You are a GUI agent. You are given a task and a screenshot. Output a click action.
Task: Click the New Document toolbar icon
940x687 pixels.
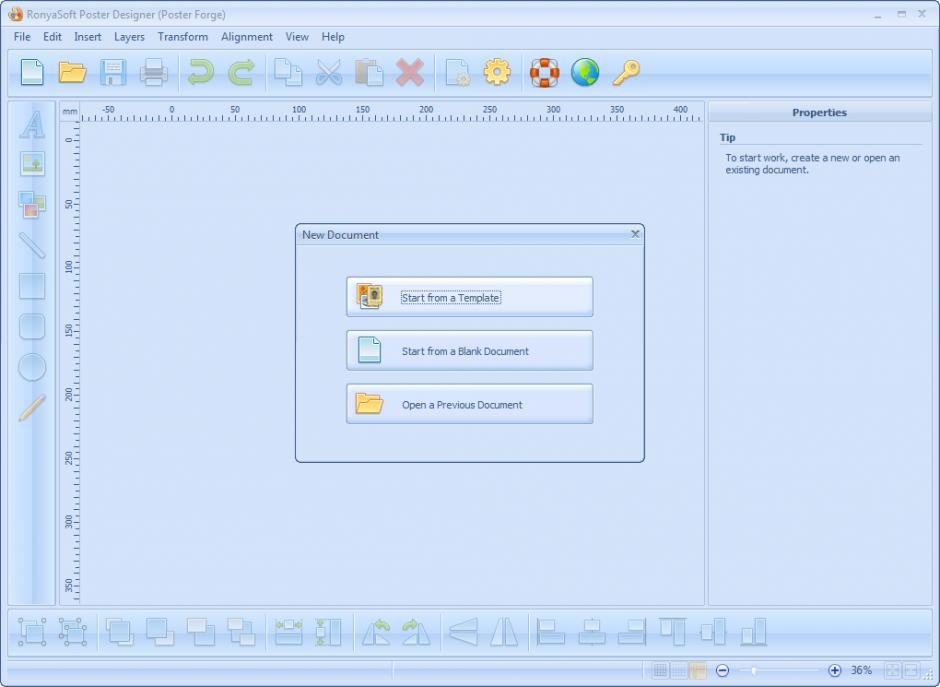pyautogui.click(x=32, y=73)
